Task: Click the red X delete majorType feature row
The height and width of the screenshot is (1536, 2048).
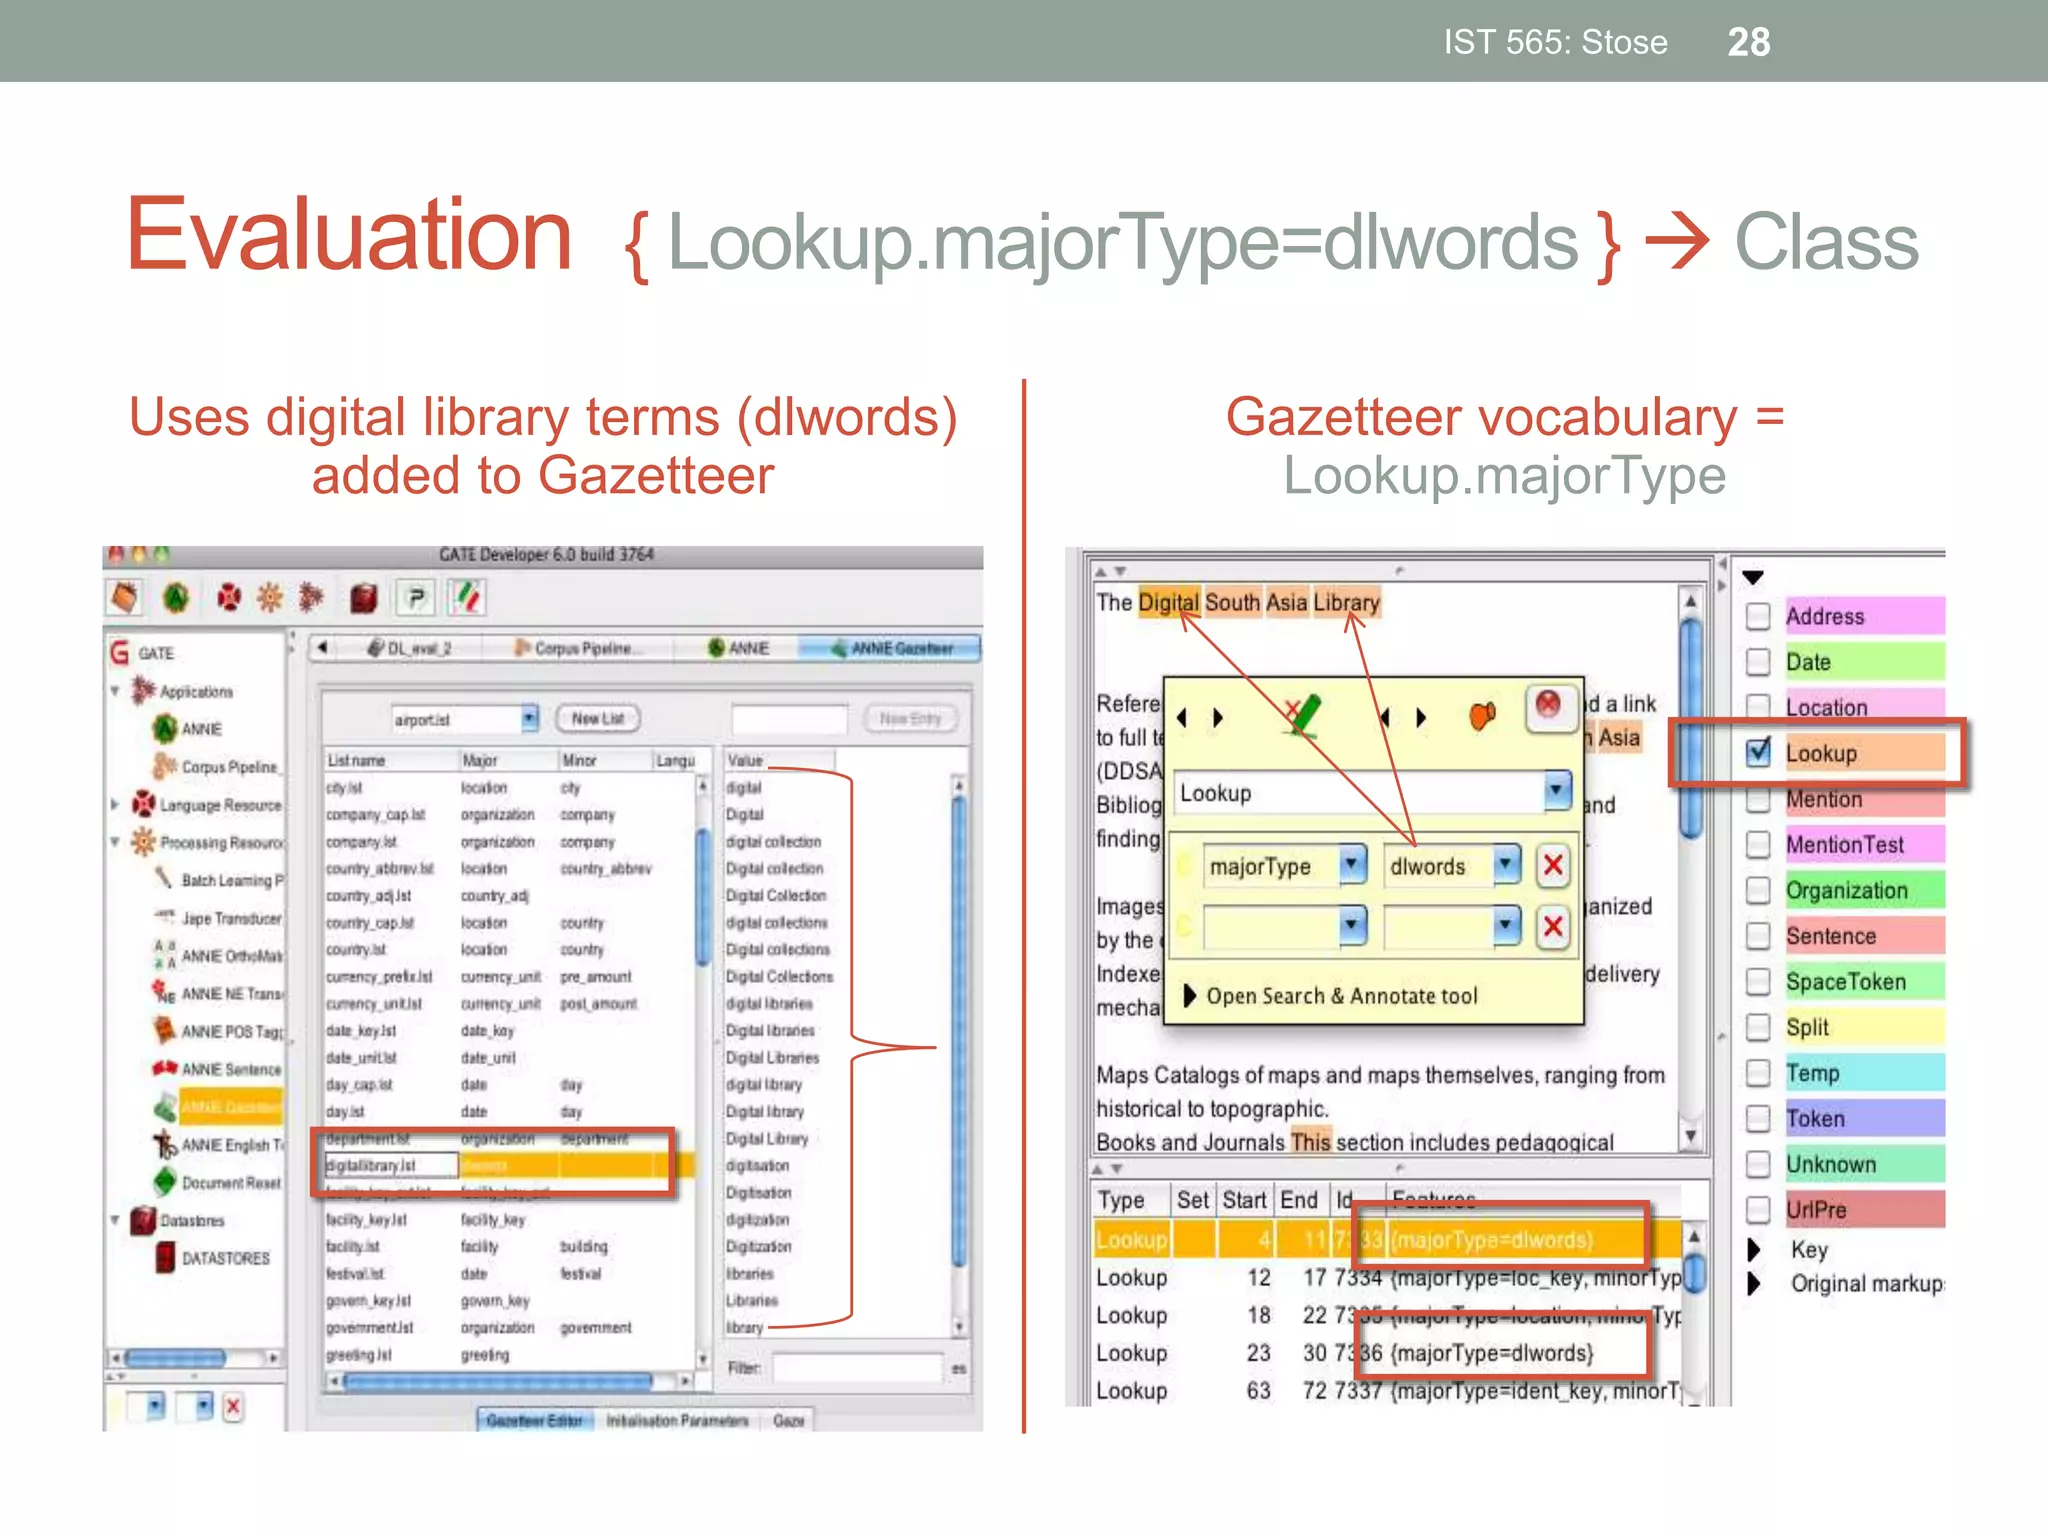Action: 1552,865
